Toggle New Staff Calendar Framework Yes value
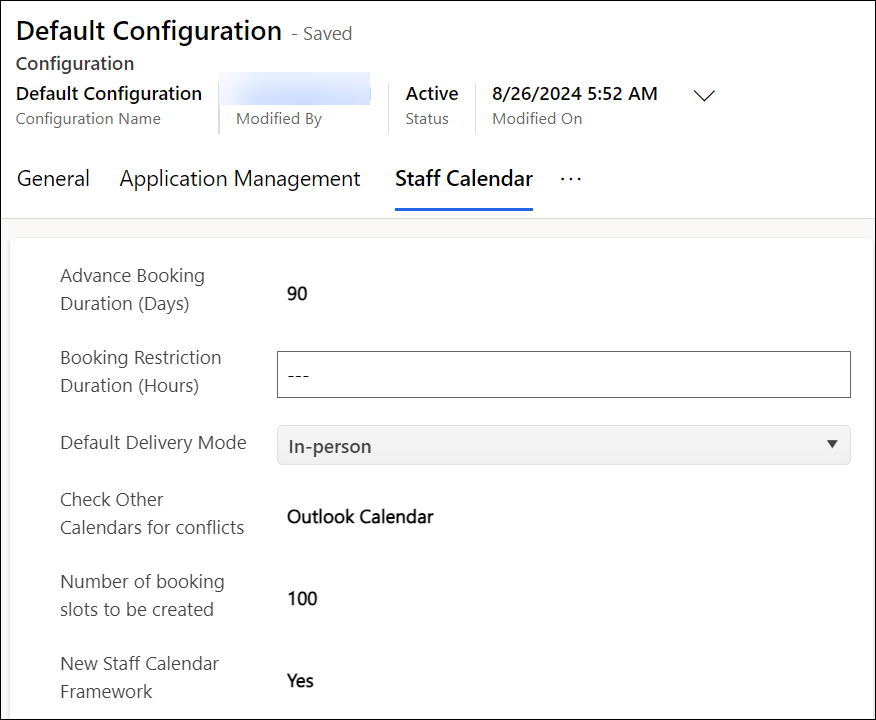876x720 pixels. pos(300,681)
